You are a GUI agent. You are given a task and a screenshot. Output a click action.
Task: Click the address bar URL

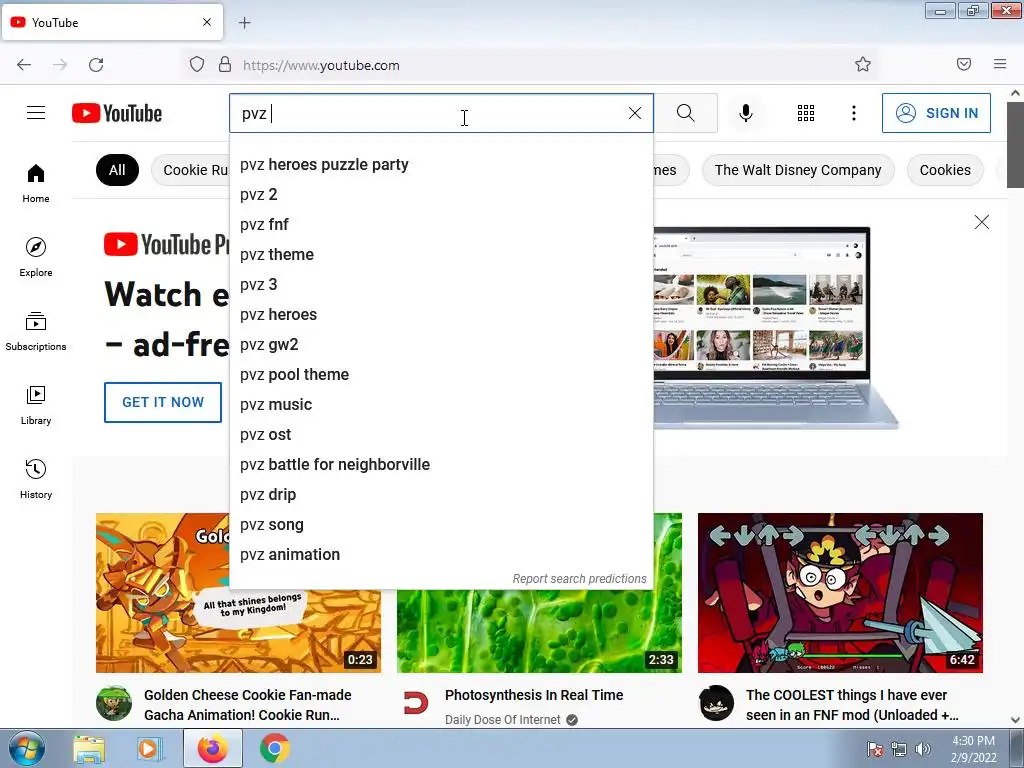coord(321,65)
